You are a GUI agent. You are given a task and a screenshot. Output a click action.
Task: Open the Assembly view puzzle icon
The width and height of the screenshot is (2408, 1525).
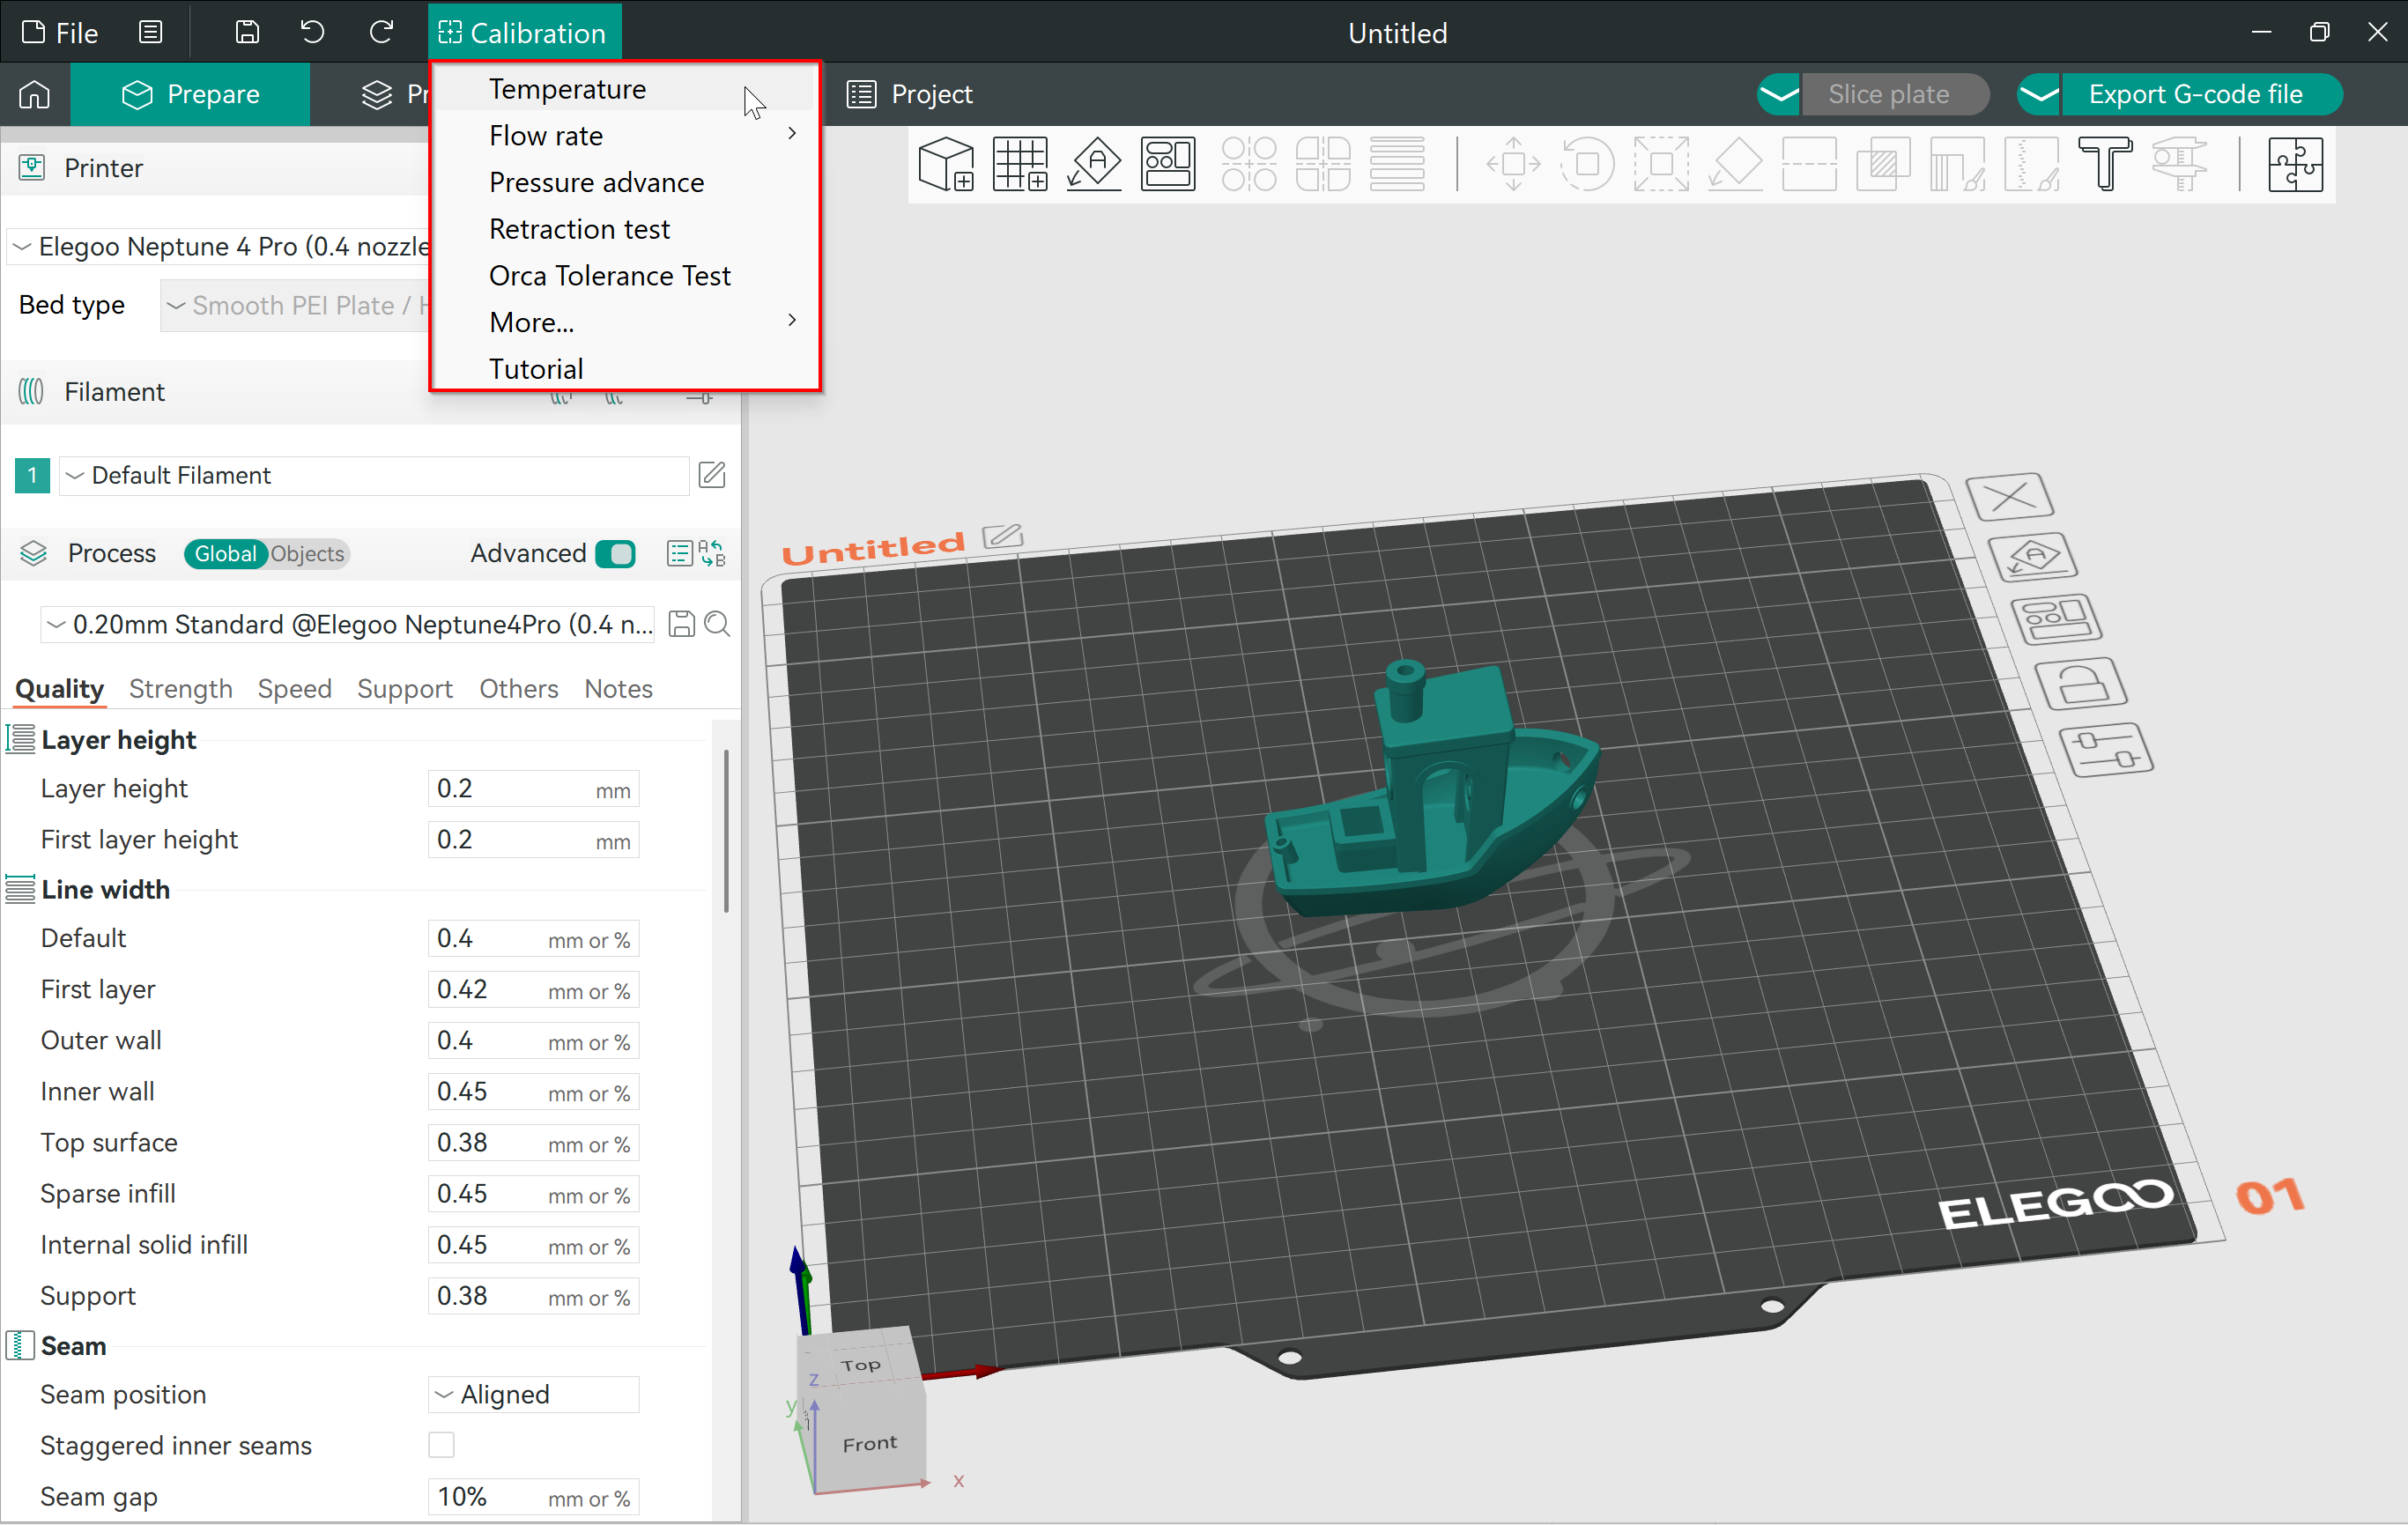tap(2295, 164)
